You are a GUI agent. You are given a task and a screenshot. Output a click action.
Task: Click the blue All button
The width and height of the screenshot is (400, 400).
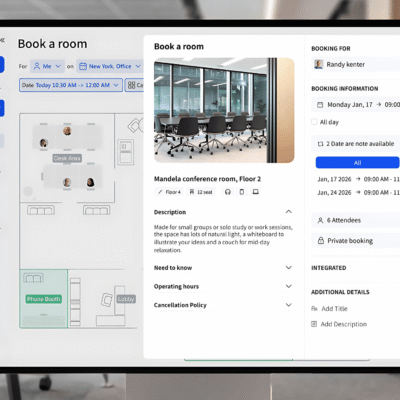(x=357, y=163)
